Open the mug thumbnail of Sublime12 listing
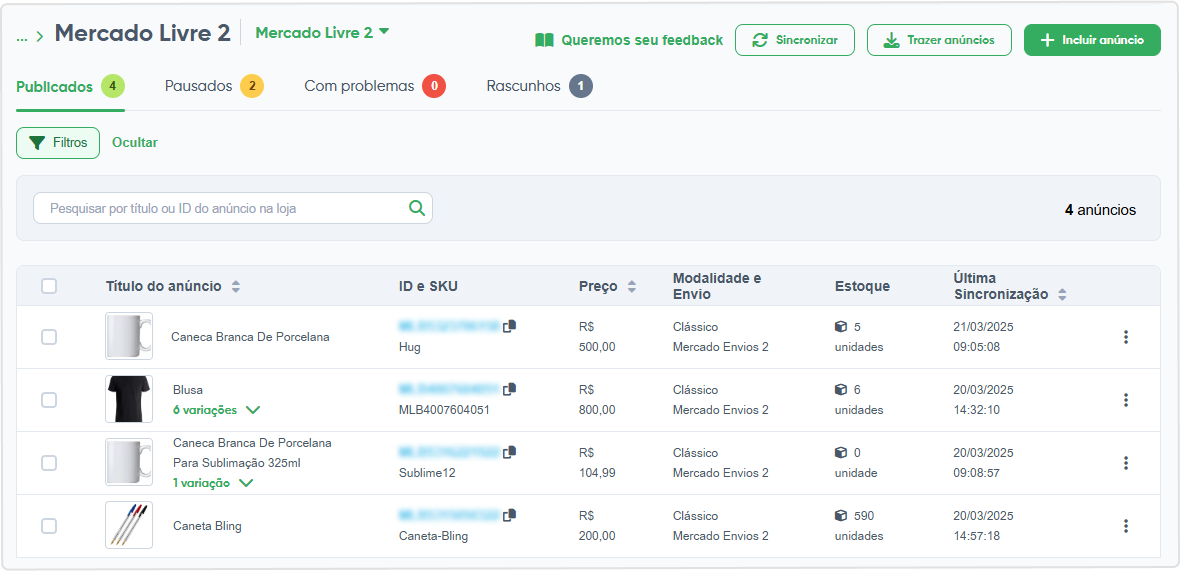Image resolution: width=1180 pixels, height=571 pixels. point(129,462)
